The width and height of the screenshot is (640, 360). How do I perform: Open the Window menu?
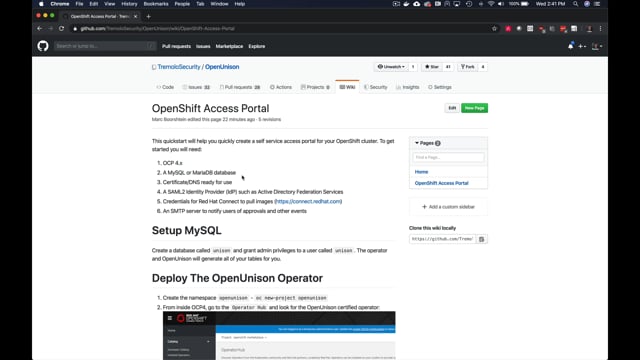click(219, 4)
